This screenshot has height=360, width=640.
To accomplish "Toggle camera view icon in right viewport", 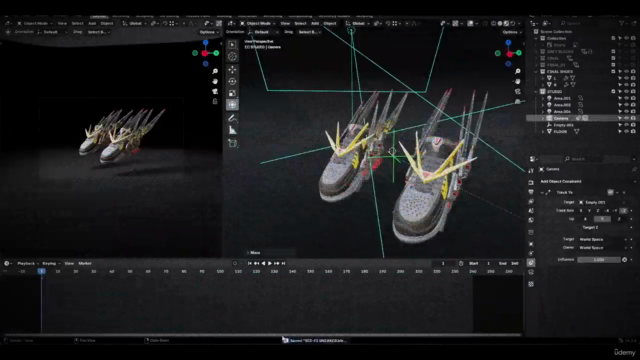I will tap(518, 91).
